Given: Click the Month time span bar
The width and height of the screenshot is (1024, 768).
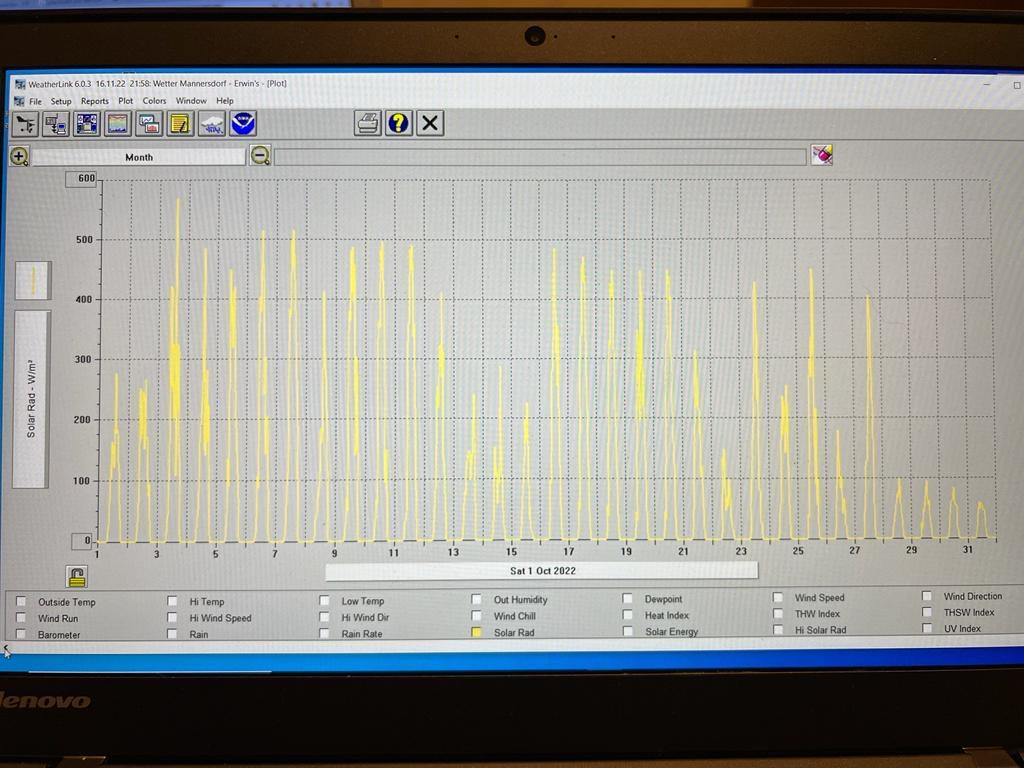Looking at the screenshot, I should [139, 157].
